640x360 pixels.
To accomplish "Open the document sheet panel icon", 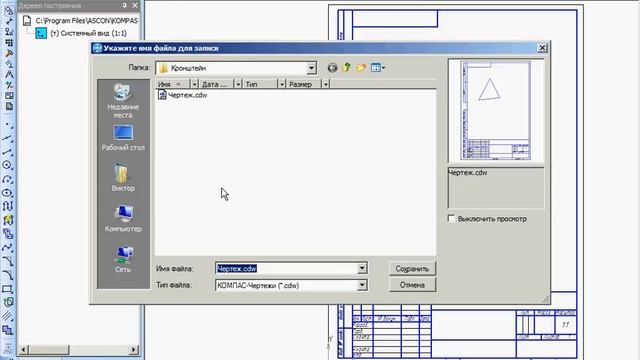I will point(8,106).
